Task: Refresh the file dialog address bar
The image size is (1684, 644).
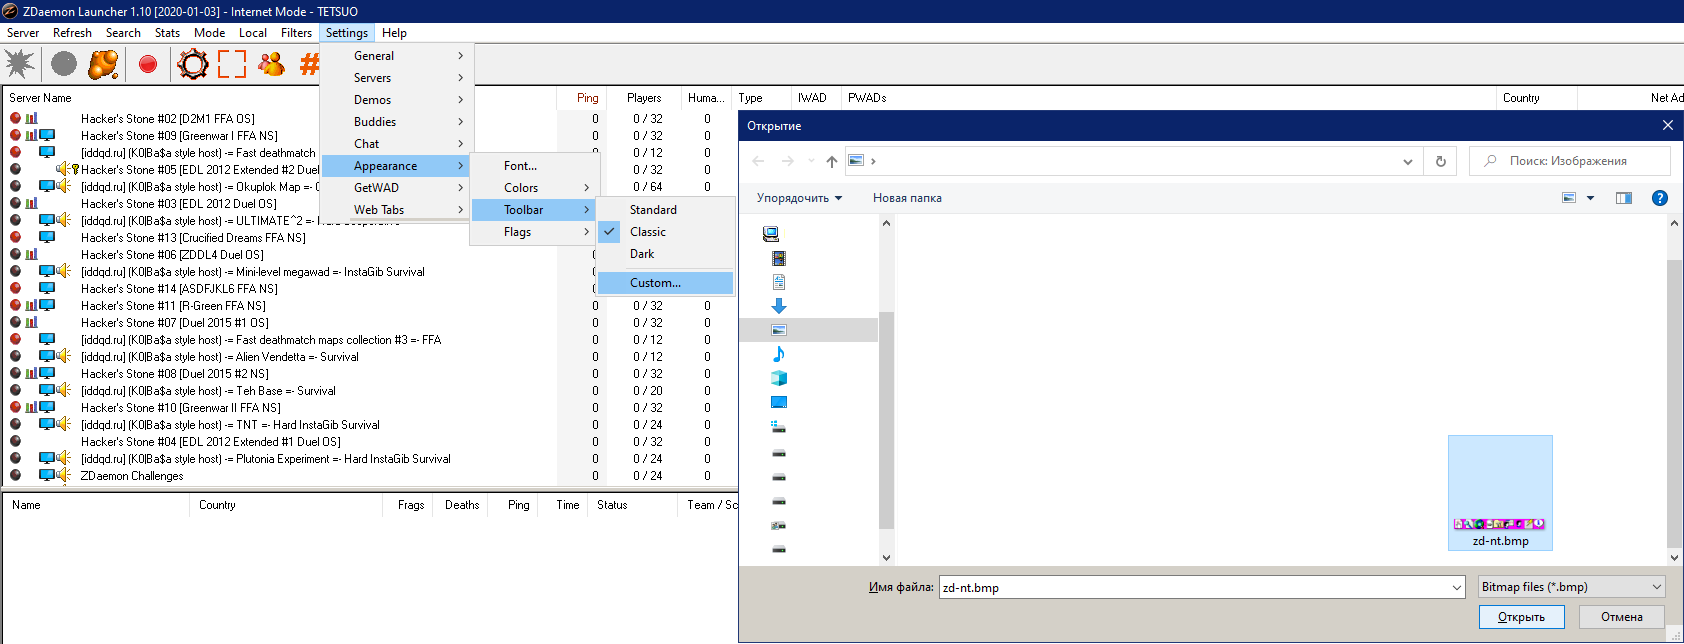Action: [1441, 161]
